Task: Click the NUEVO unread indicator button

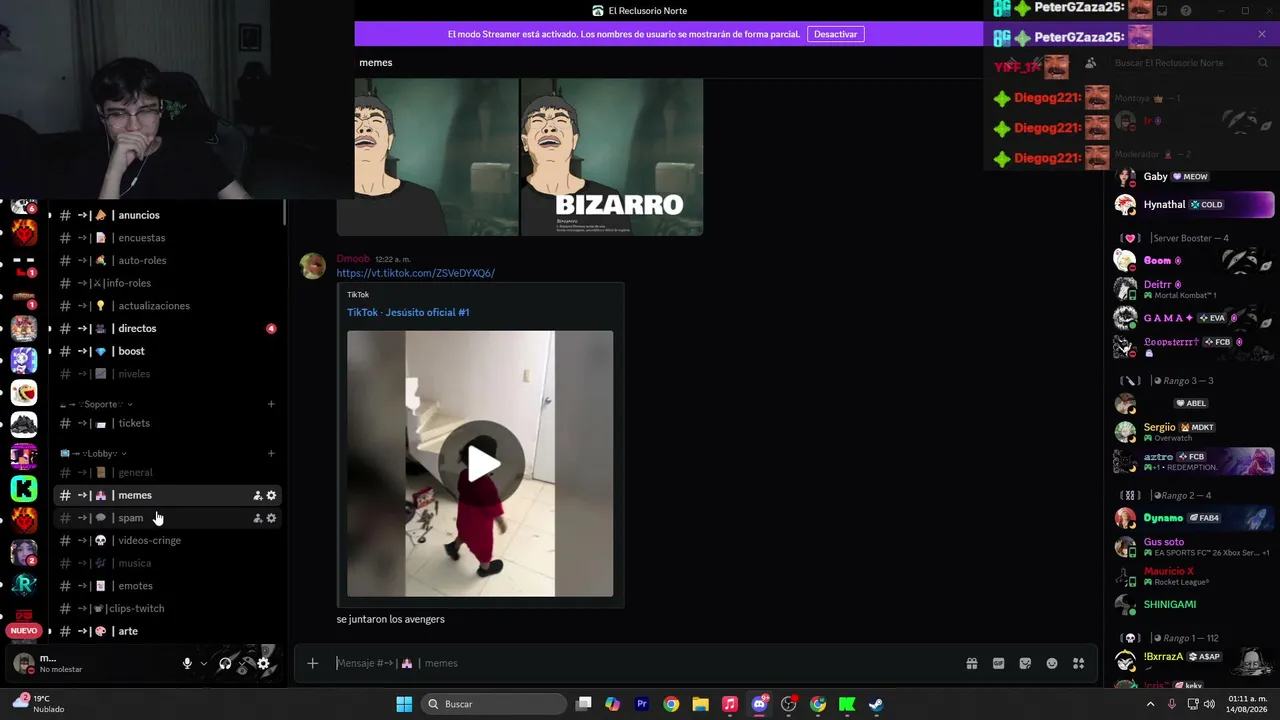Action: pyautogui.click(x=24, y=631)
